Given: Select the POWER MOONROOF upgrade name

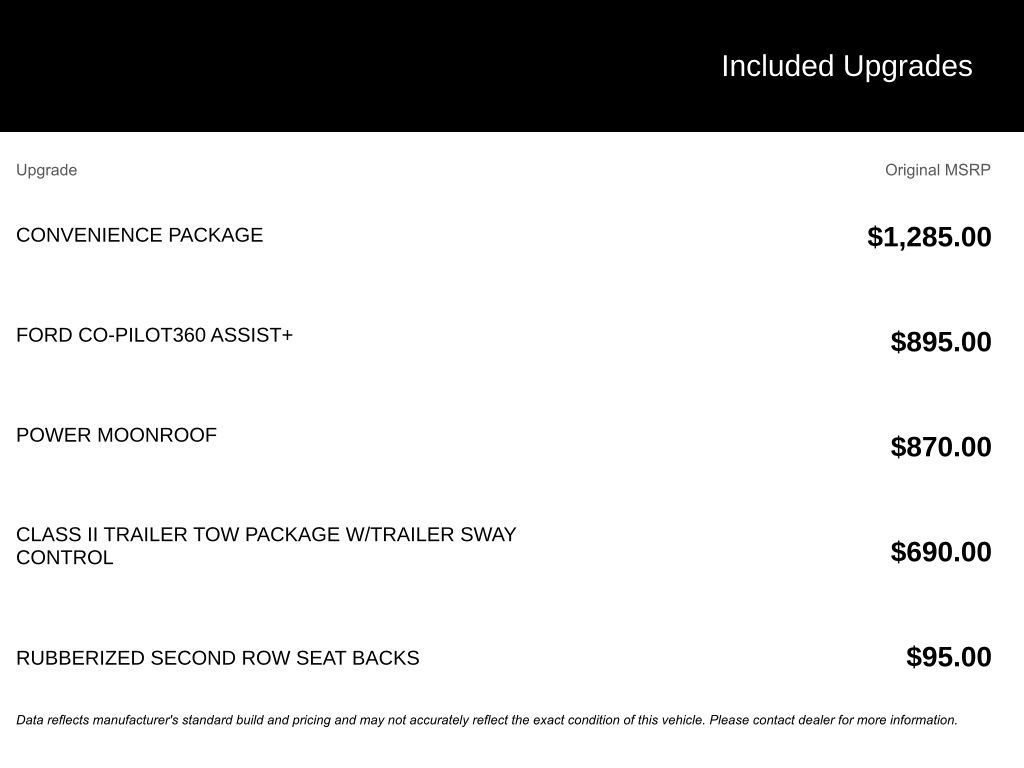Looking at the screenshot, I should (116, 435).
